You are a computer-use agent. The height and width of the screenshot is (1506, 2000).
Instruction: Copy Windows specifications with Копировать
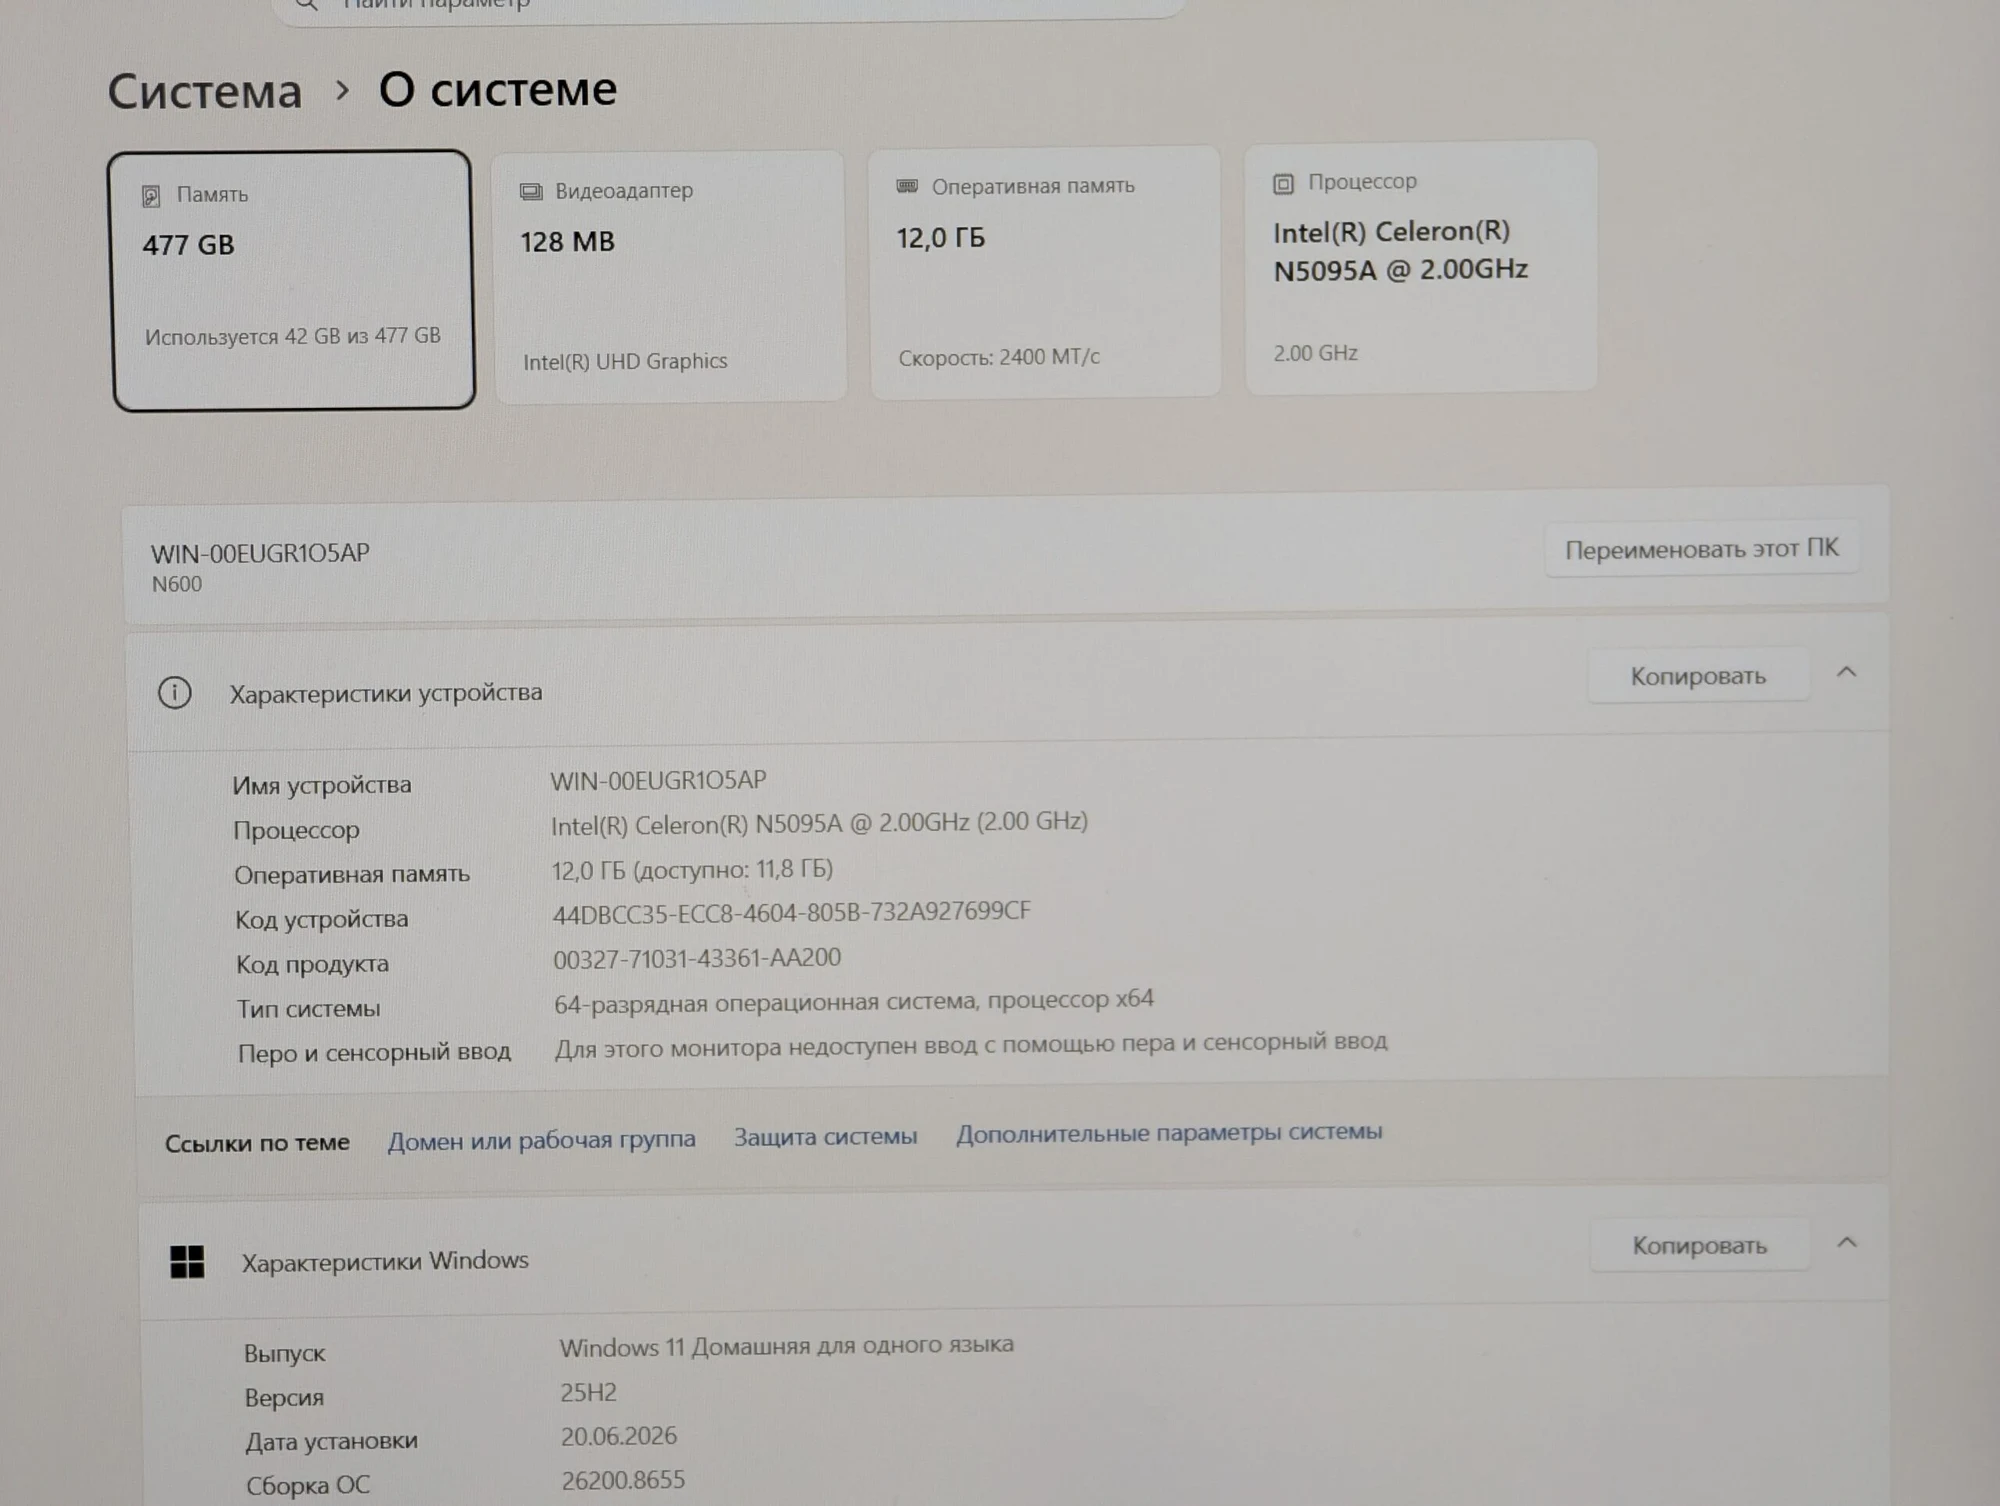coord(1699,1245)
